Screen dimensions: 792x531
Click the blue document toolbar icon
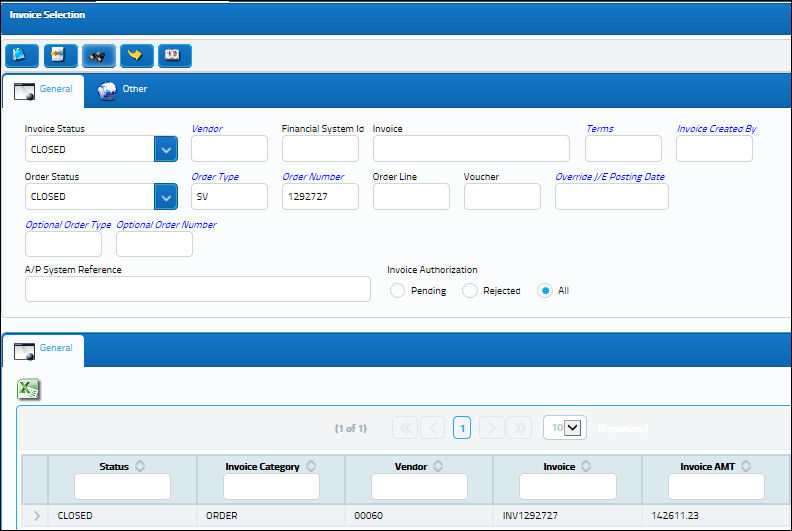(22, 56)
